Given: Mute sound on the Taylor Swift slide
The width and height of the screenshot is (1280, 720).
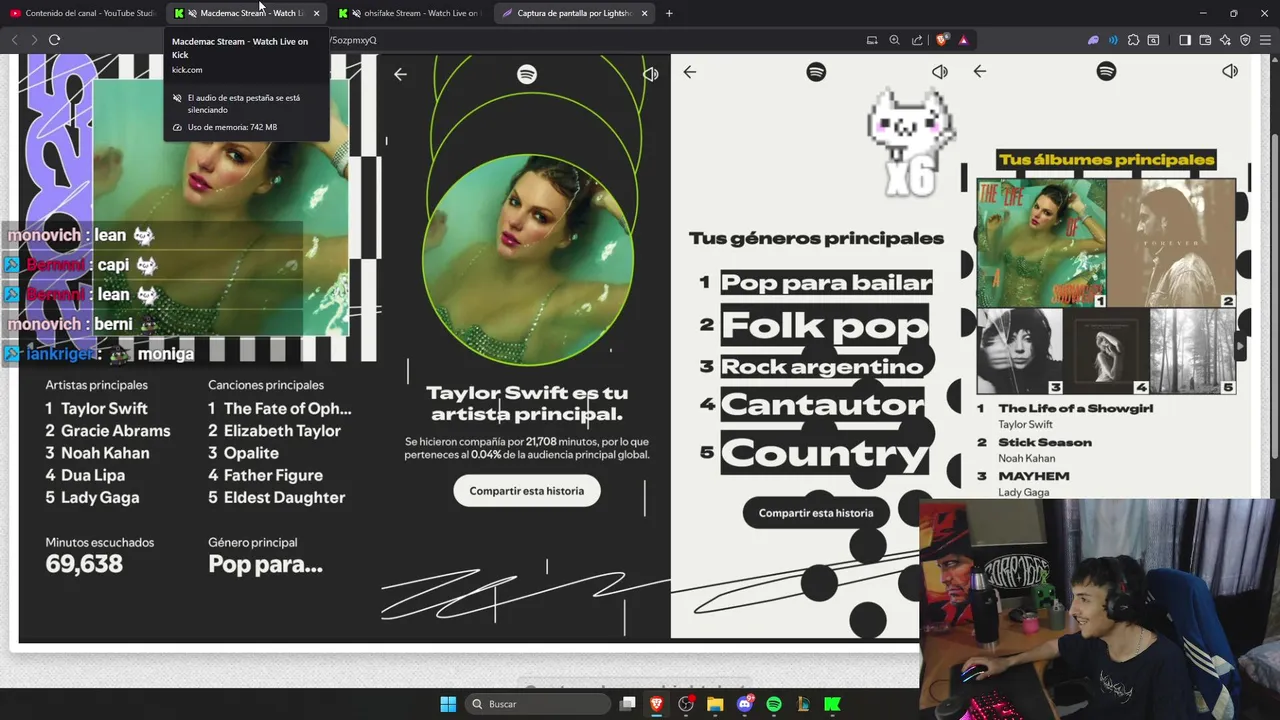Looking at the screenshot, I should tap(650, 74).
